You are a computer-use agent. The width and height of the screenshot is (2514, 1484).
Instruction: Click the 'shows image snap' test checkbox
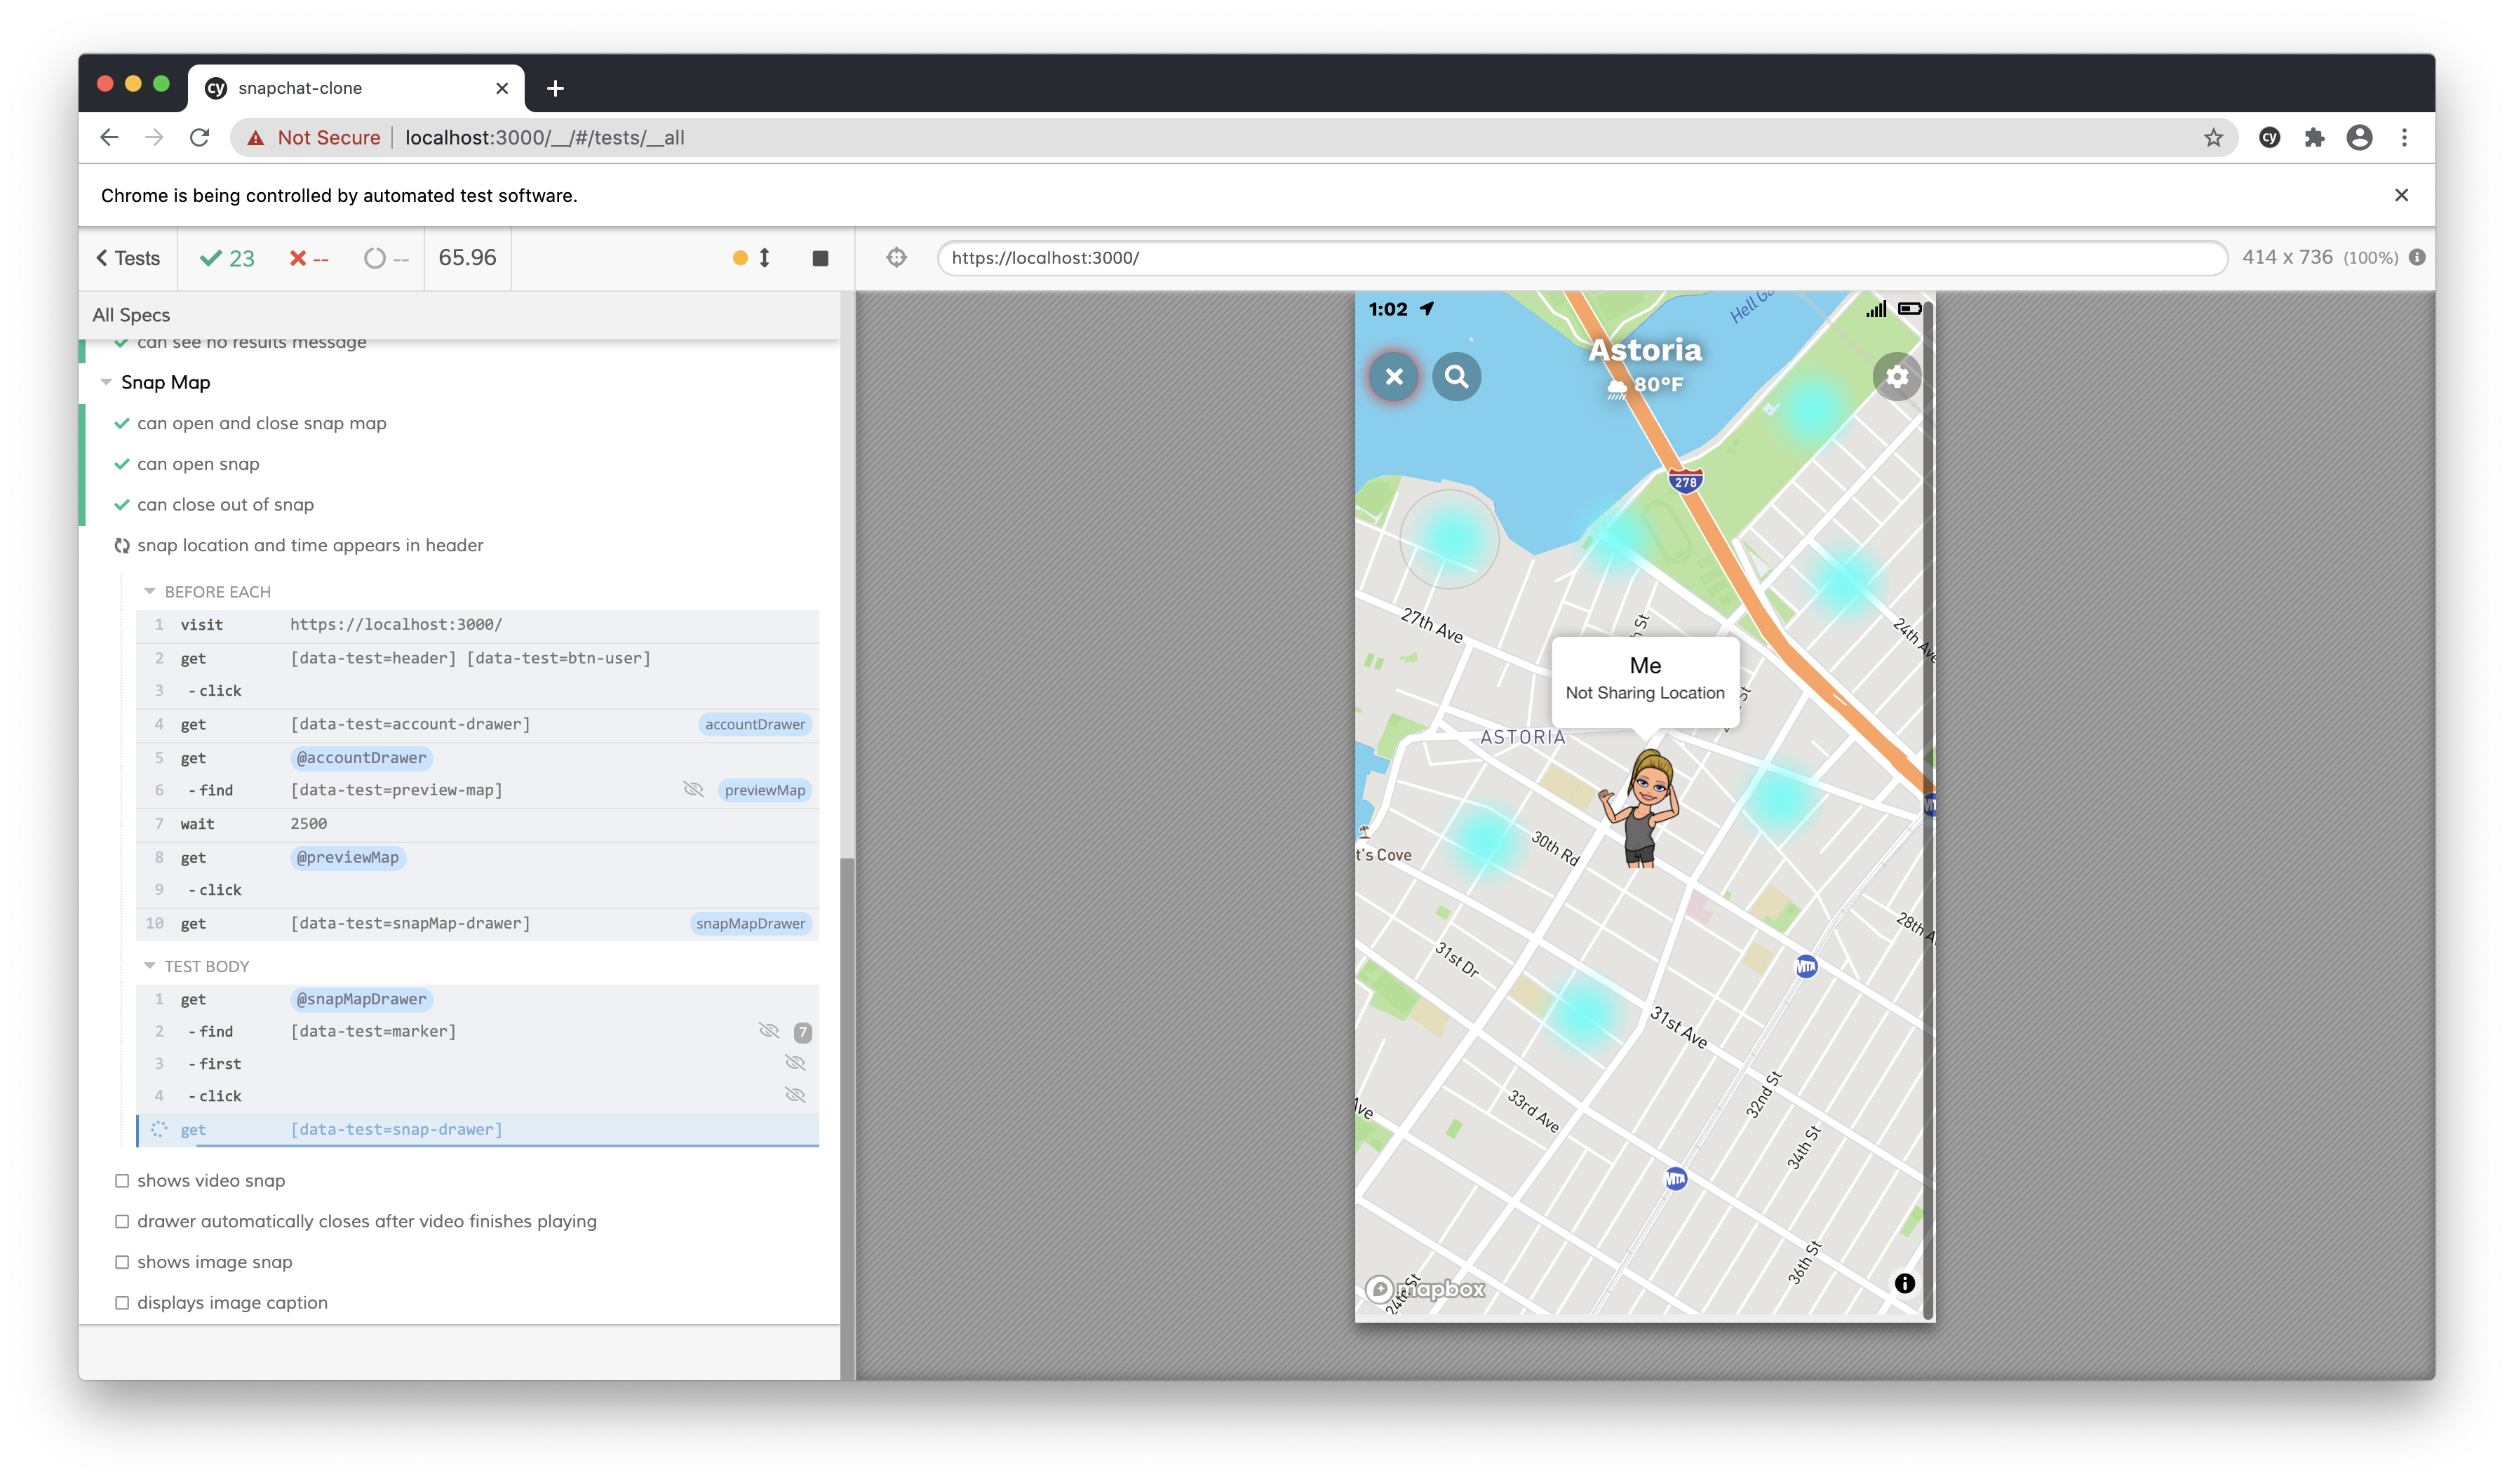[122, 1262]
